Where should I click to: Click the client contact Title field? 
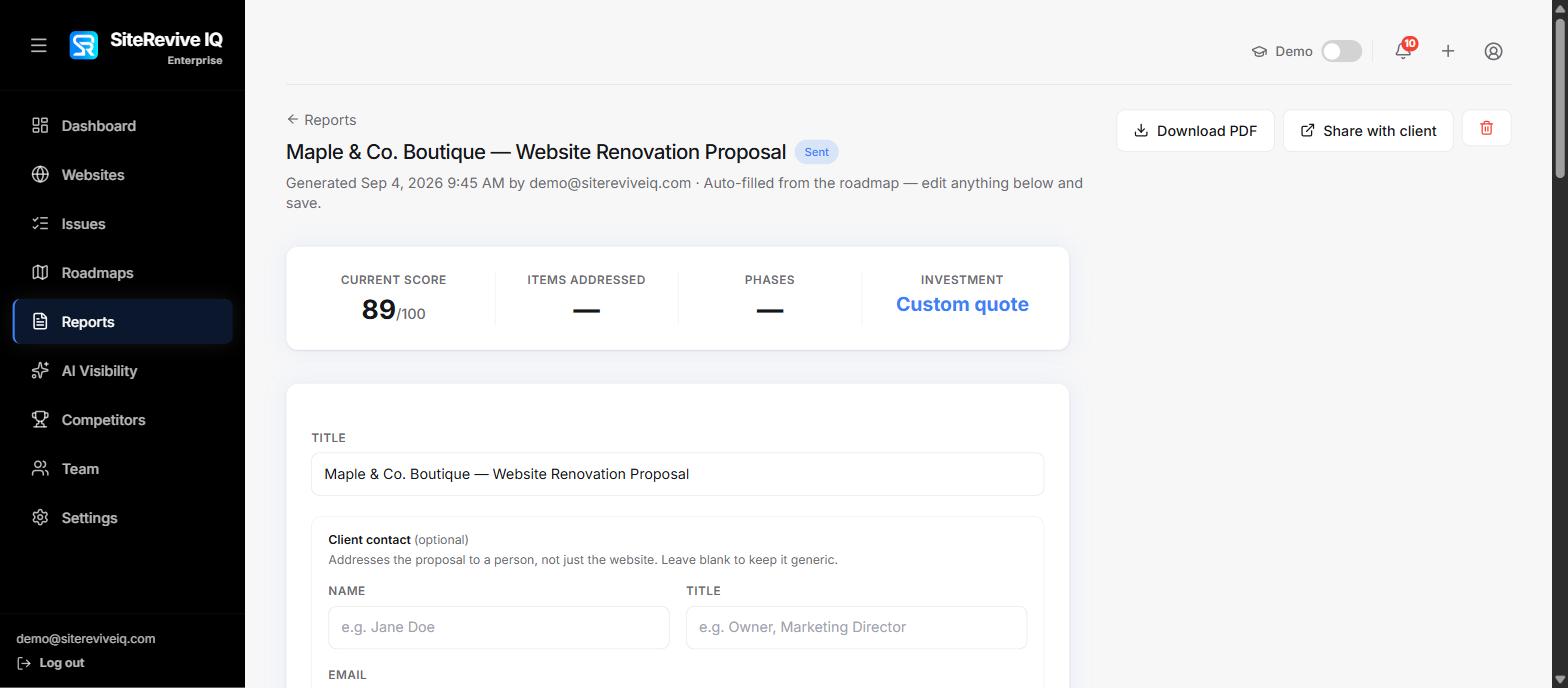tap(856, 627)
